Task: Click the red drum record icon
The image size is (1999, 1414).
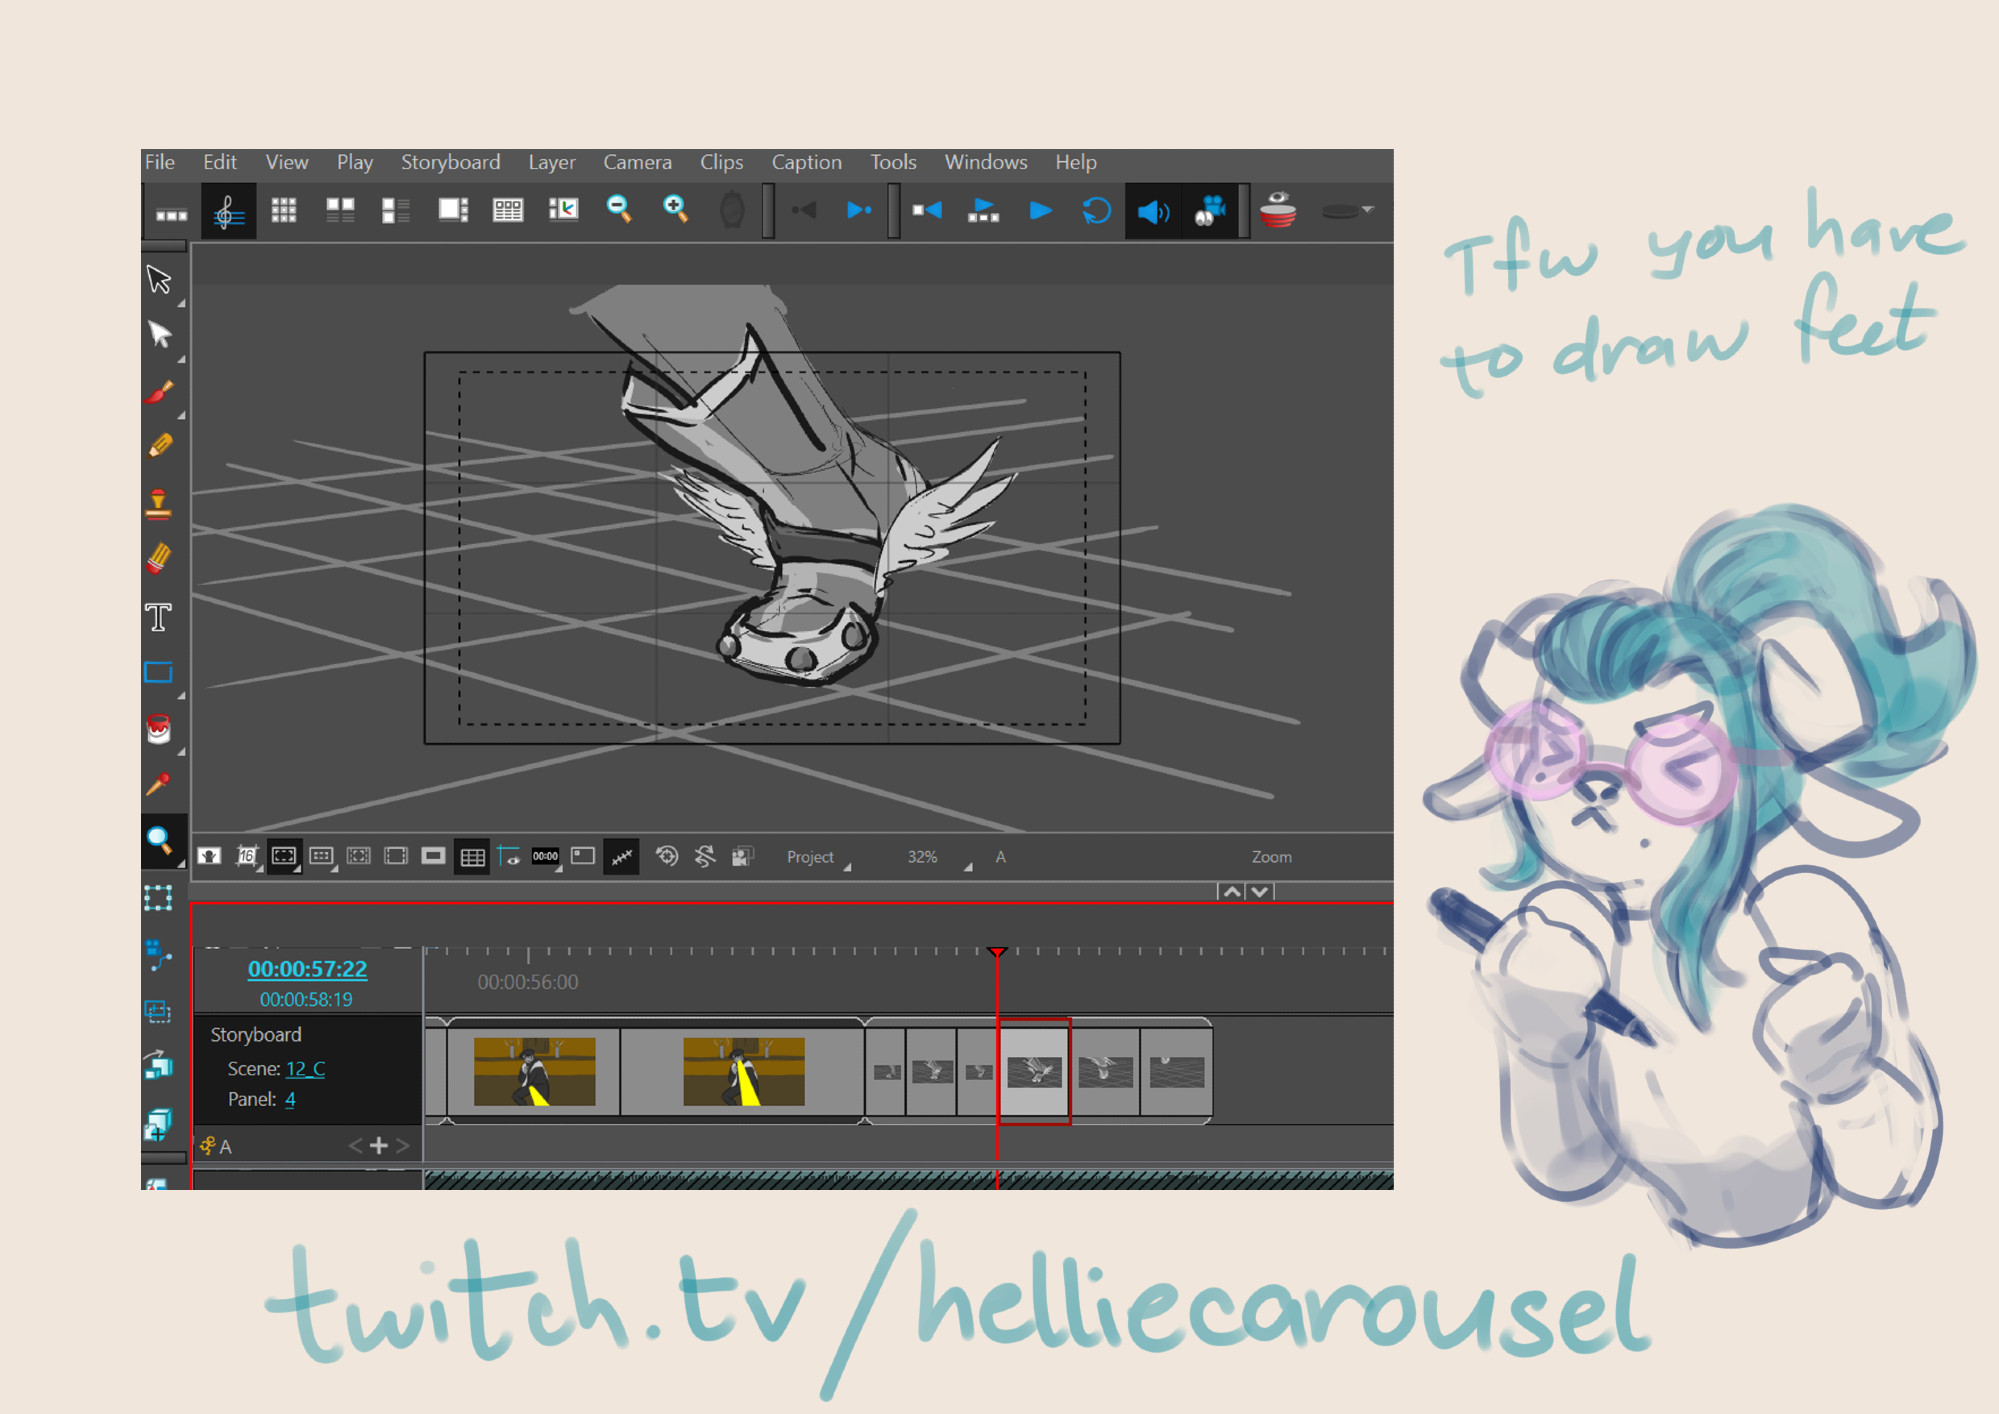Action: pos(1278,210)
